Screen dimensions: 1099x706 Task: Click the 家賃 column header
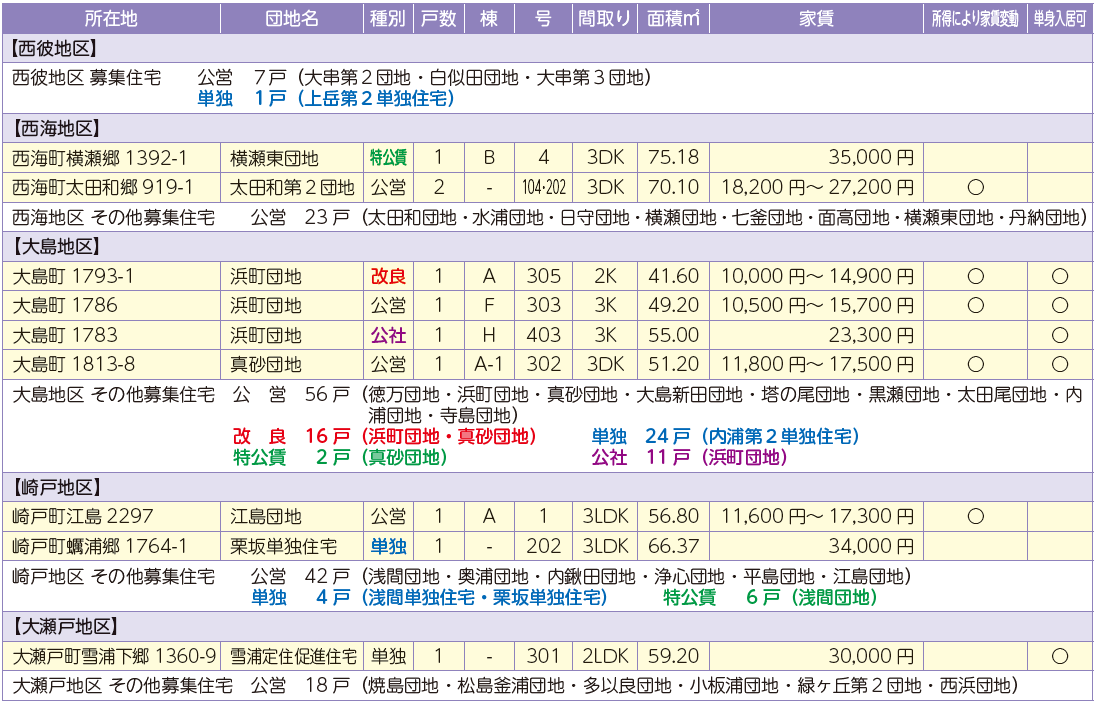click(816, 18)
